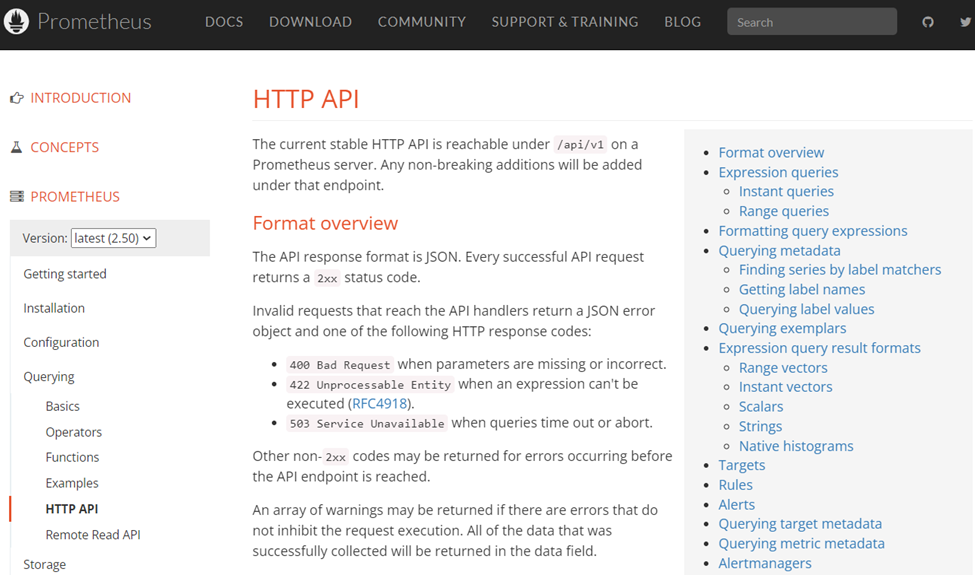The image size is (975, 575).
Task: Go to the Download page from navbar
Action: tap(310, 22)
